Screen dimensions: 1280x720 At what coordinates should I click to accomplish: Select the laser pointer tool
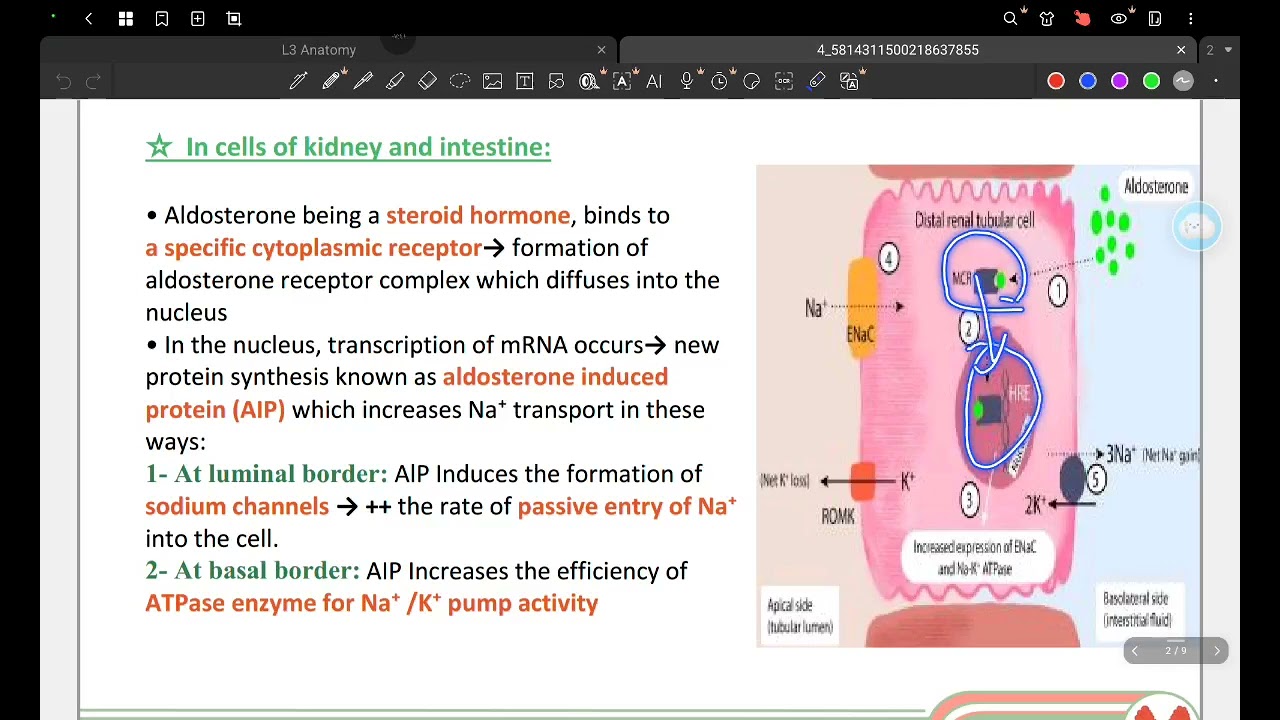tap(817, 81)
